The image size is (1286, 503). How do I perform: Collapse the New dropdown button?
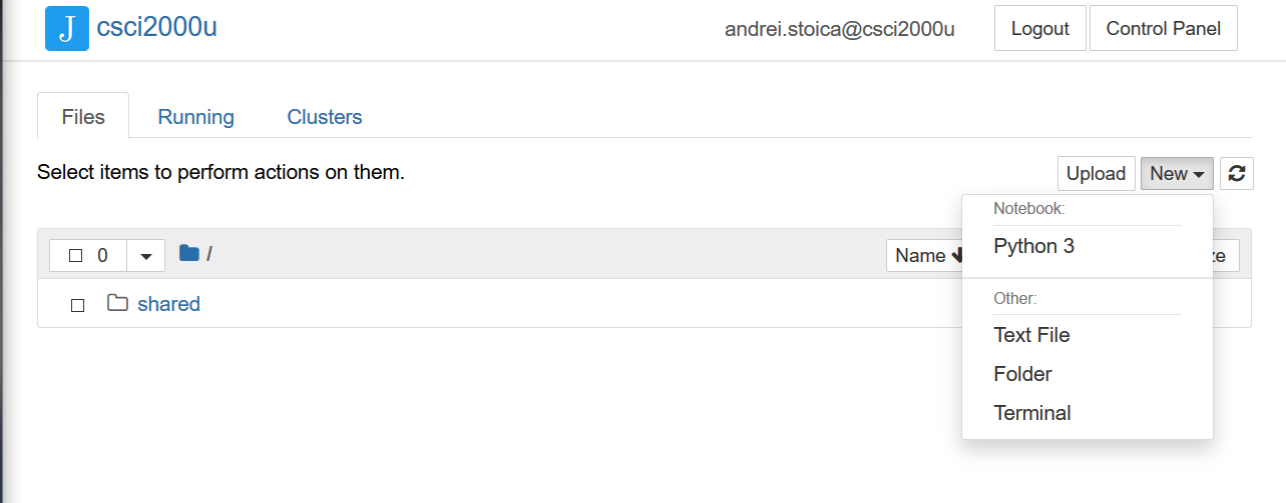[x=1176, y=173]
